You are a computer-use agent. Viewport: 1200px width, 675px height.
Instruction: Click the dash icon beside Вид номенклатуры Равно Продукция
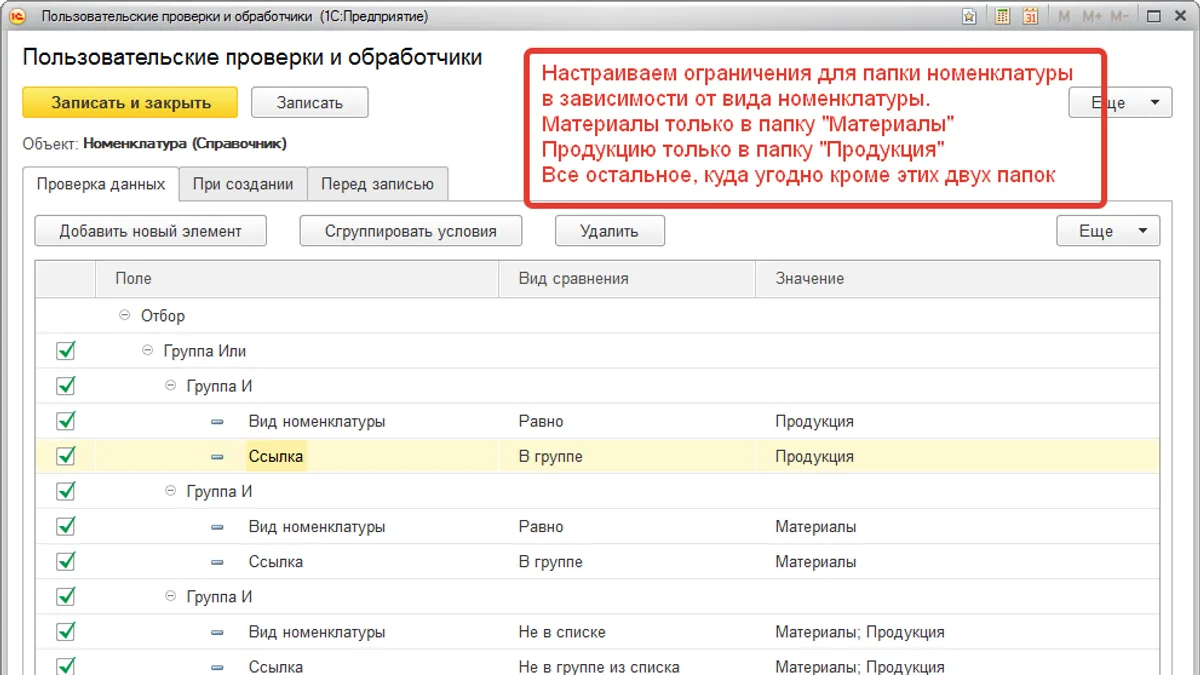click(218, 422)
